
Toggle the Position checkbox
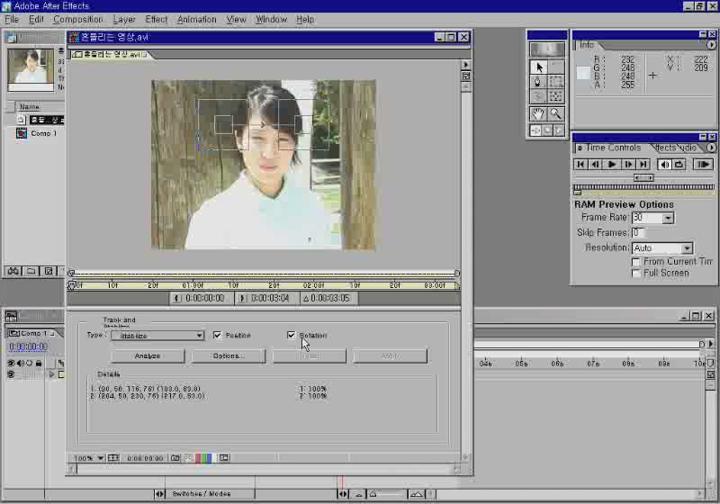[217, 335]
